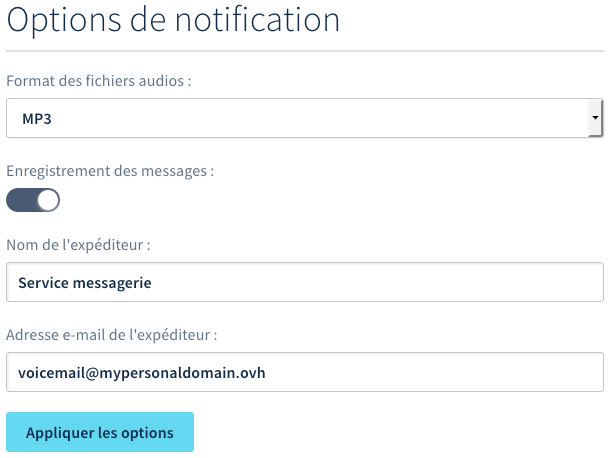Focus the Nom de l'expéditeur input field
The image size is (611, 458).
point(305,282)
